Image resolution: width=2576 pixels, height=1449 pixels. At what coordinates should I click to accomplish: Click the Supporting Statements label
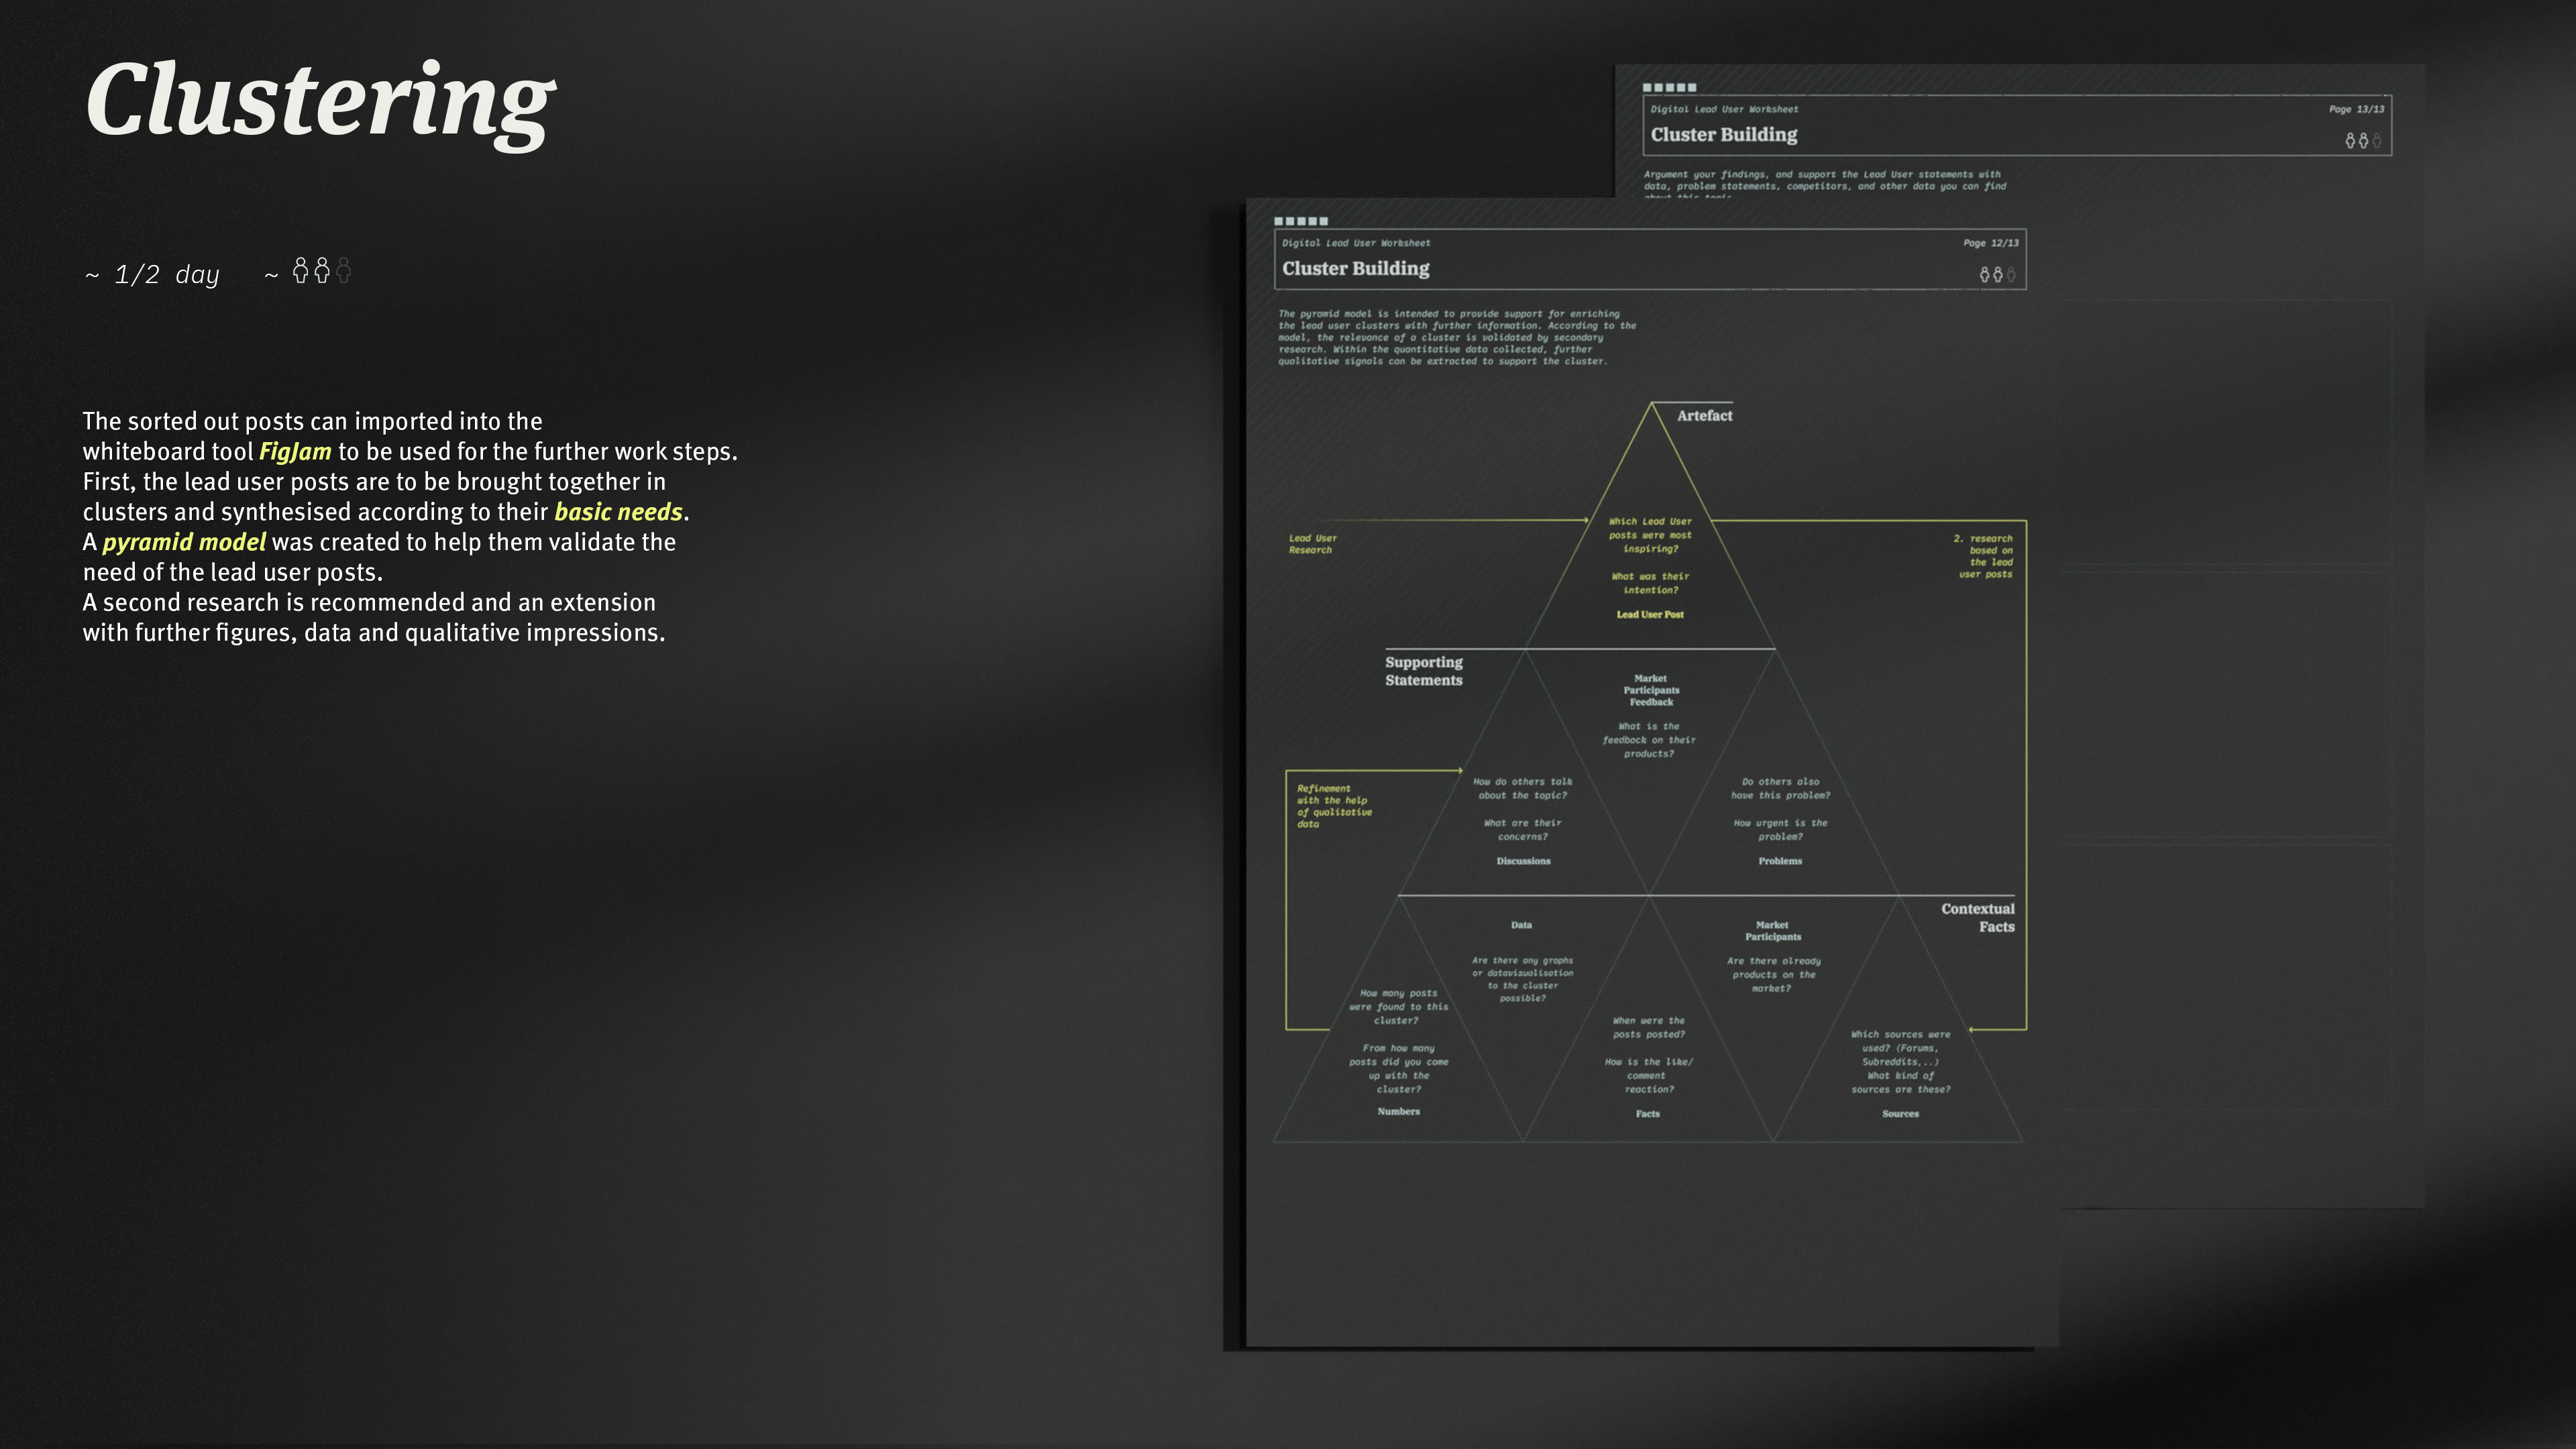click(x=1423, y=671)
